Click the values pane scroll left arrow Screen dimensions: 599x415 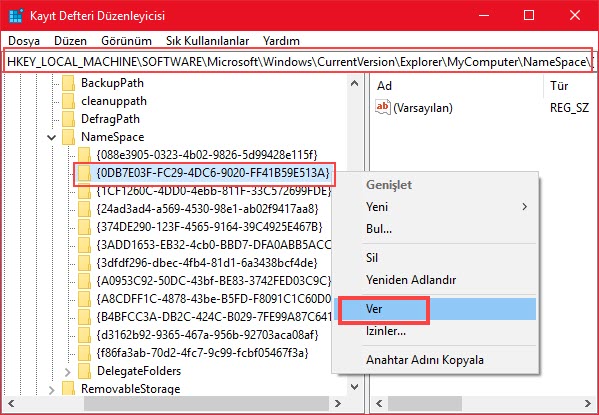(x=379, y=404)
